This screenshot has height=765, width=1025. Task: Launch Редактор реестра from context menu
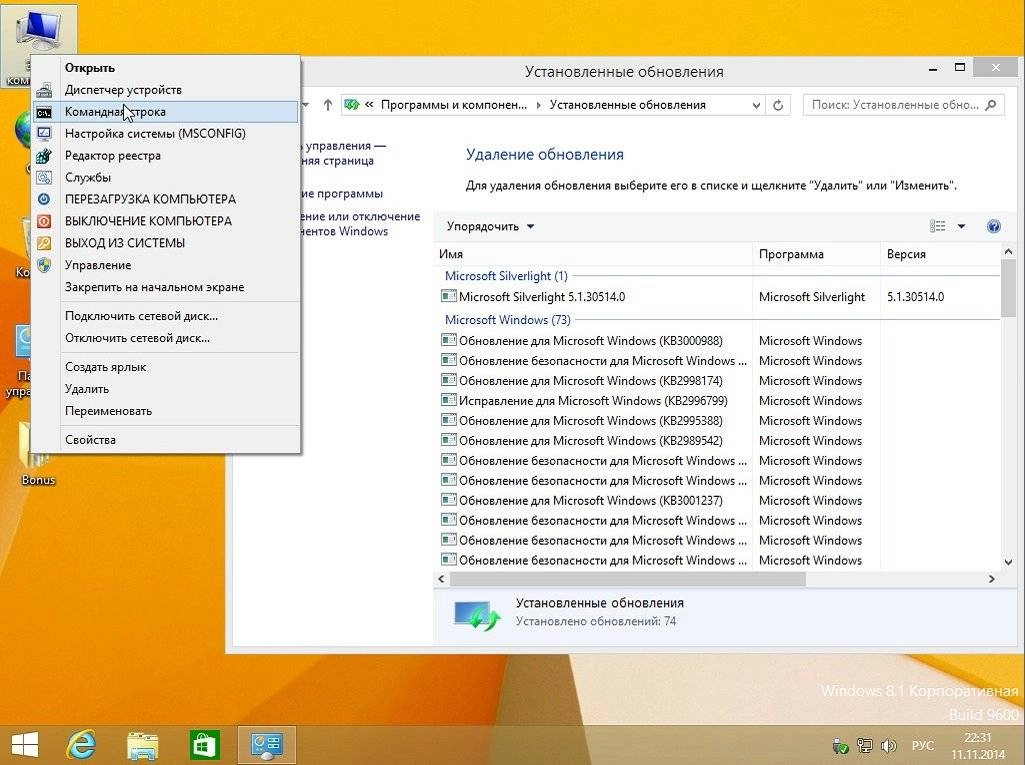coord(167,156)
